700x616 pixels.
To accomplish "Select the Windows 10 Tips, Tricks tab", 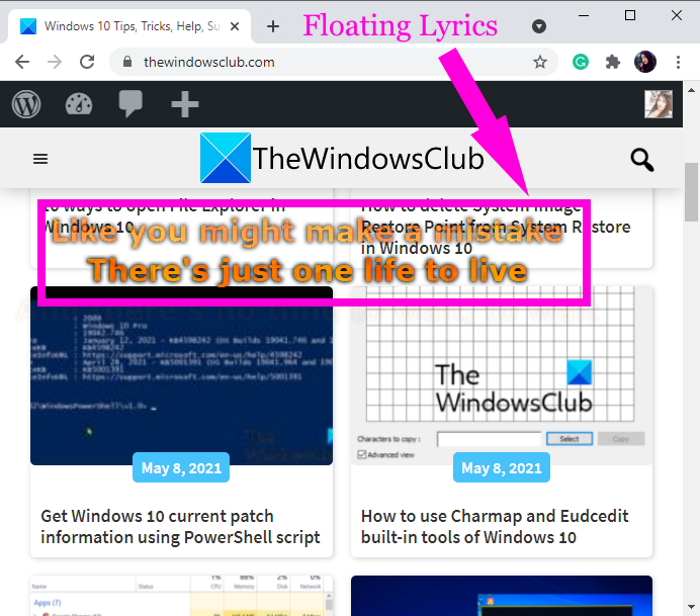I will tap(129, 26).
